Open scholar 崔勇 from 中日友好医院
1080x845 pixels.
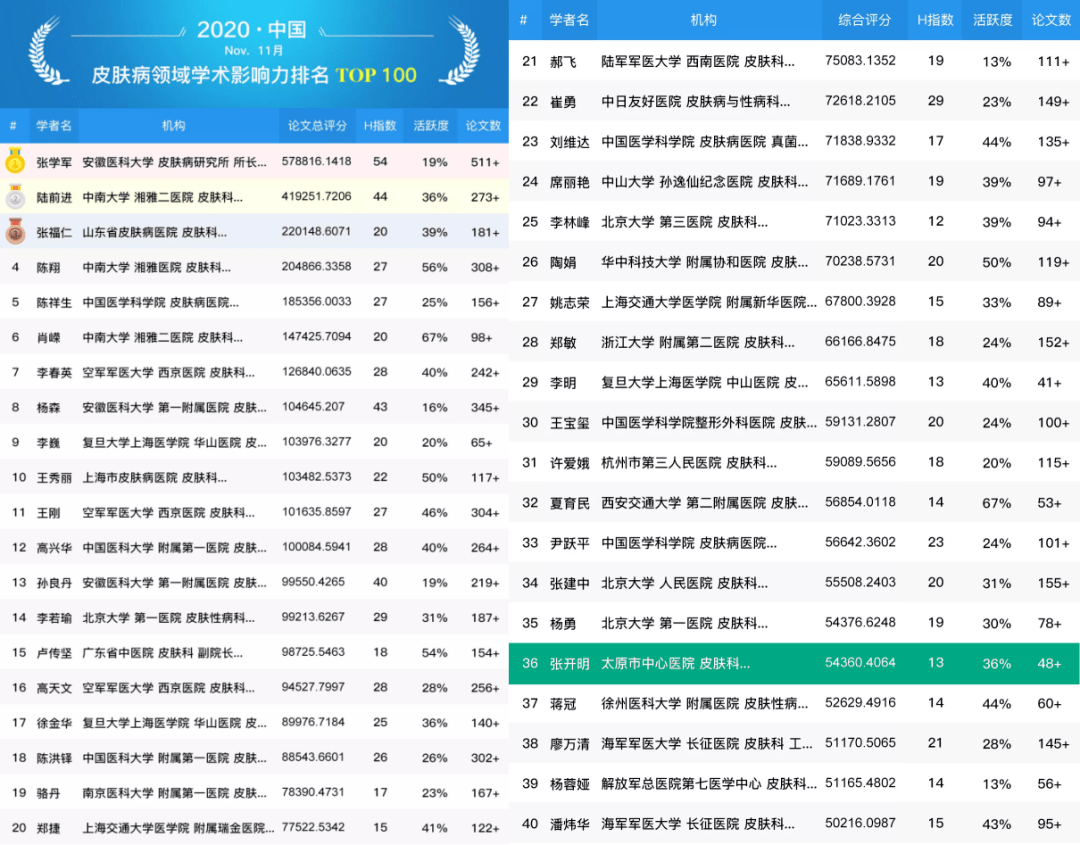click(563, 101)
